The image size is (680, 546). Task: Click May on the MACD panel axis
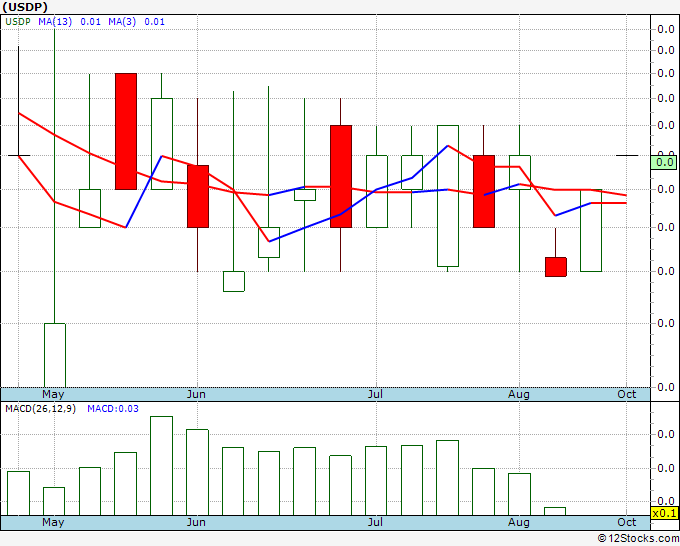(x=53, y=522)
